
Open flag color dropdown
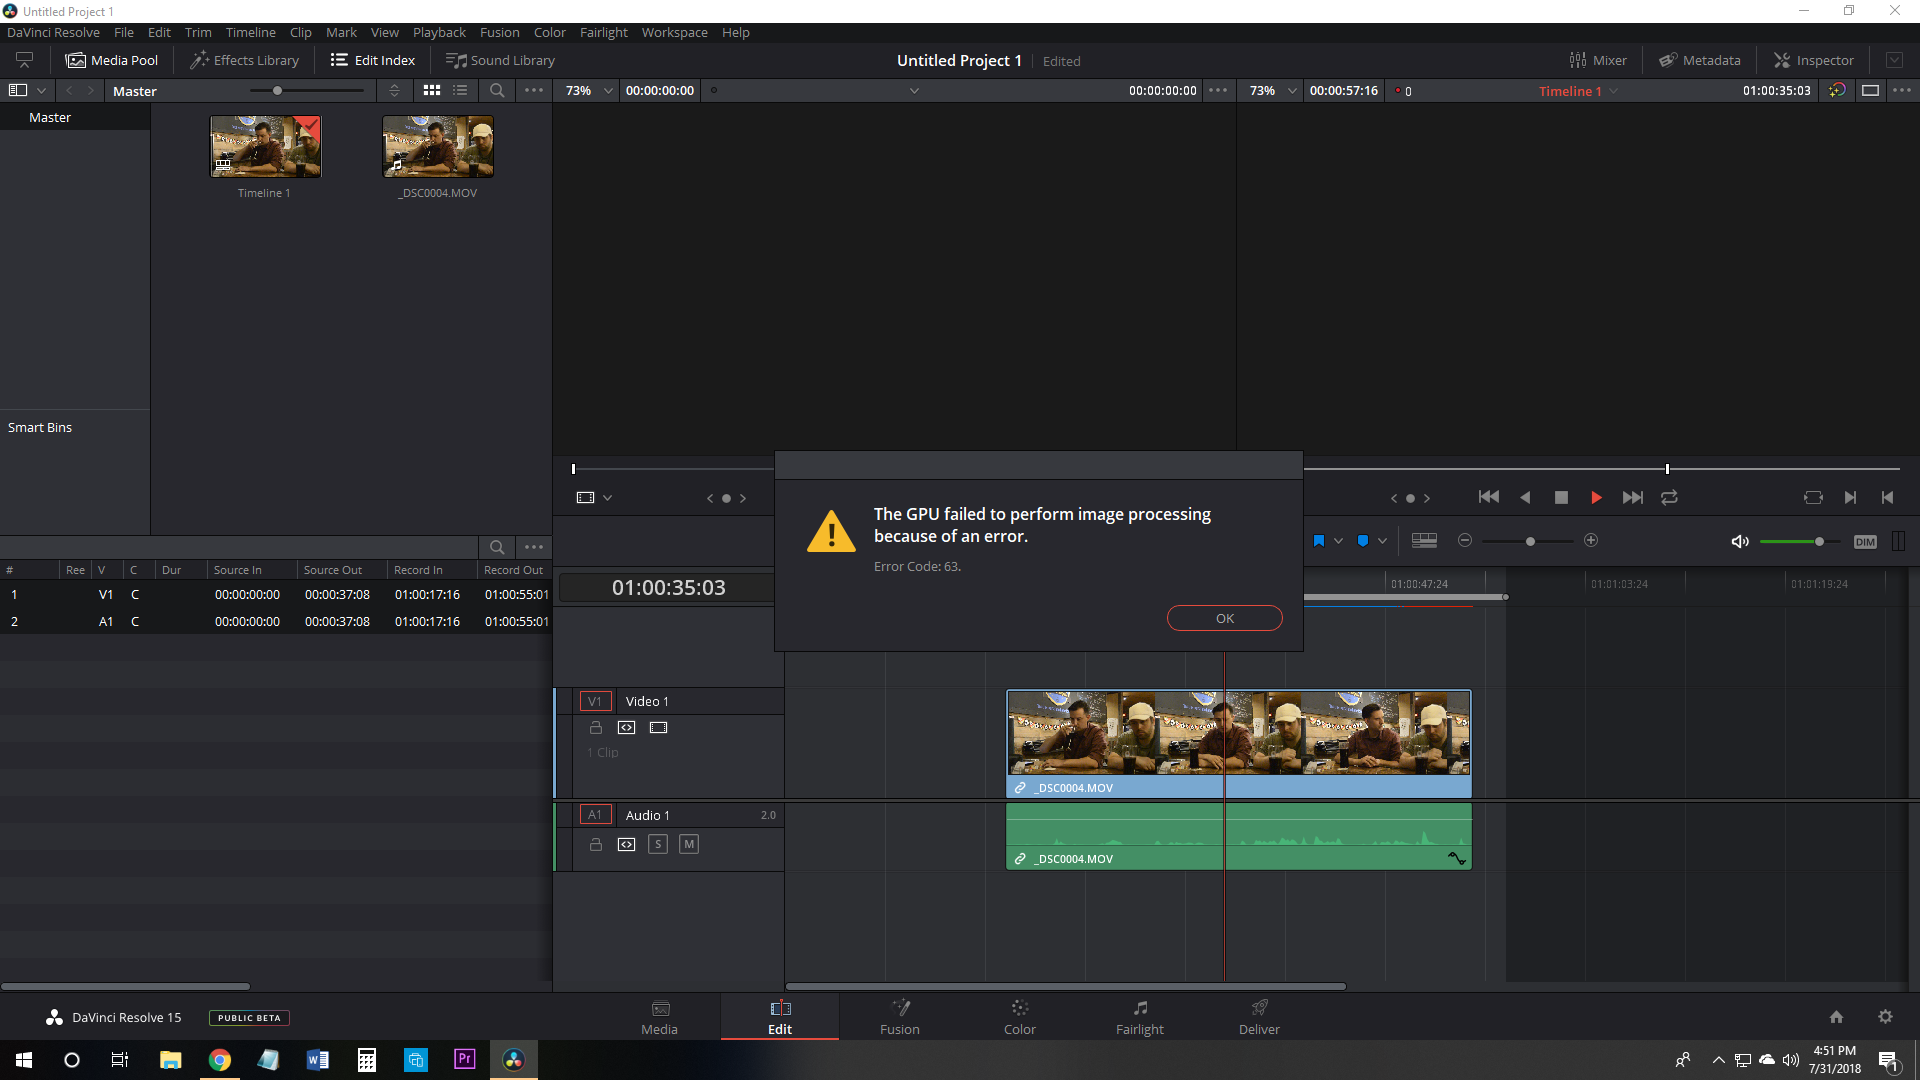click(1338, 541)
